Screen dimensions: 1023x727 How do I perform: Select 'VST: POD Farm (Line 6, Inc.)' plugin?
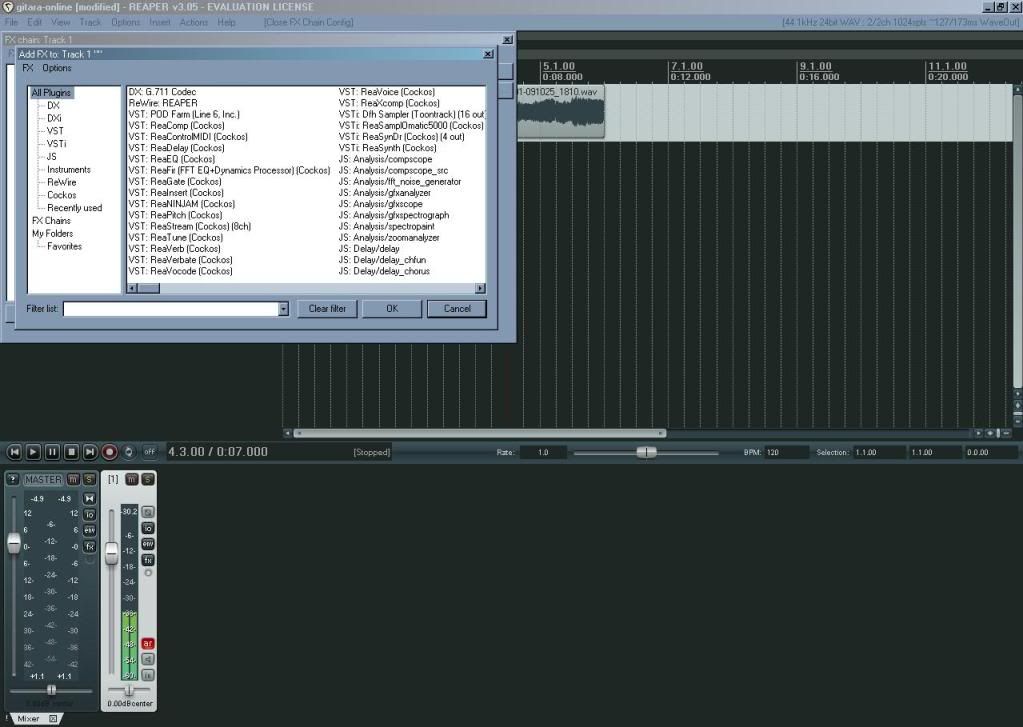[x=184, y=114]
